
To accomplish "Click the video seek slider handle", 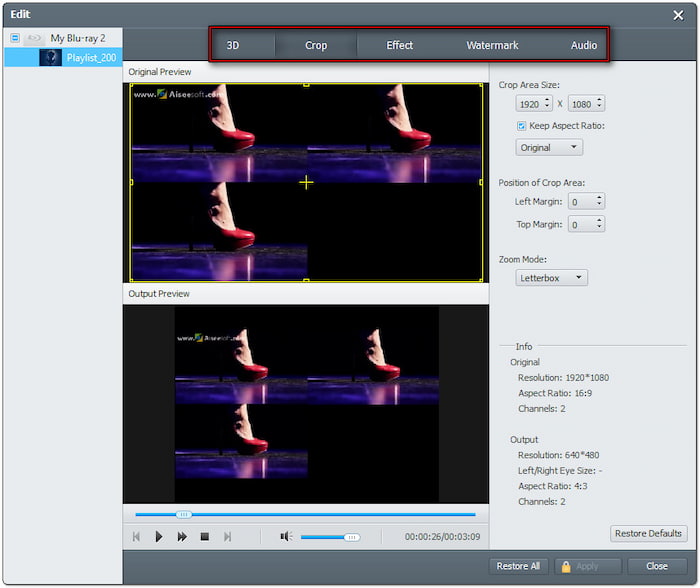I will click(x=183, y=514).
